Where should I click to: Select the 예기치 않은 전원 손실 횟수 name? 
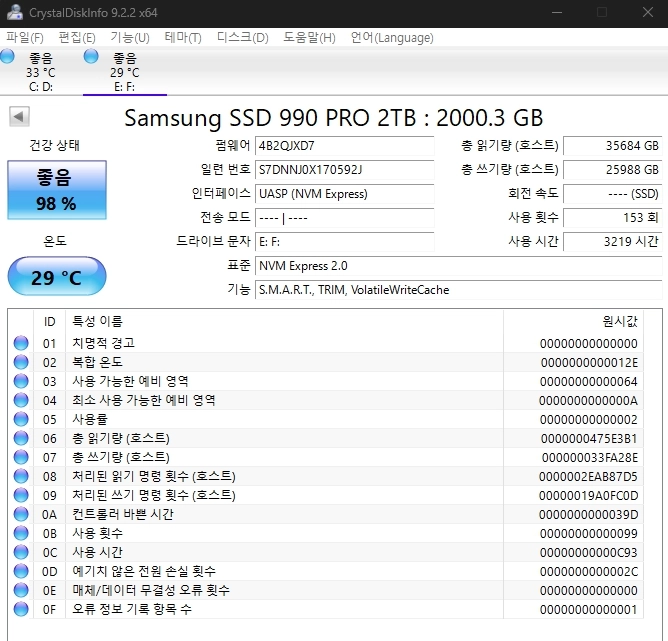click(x=144, y=571)
